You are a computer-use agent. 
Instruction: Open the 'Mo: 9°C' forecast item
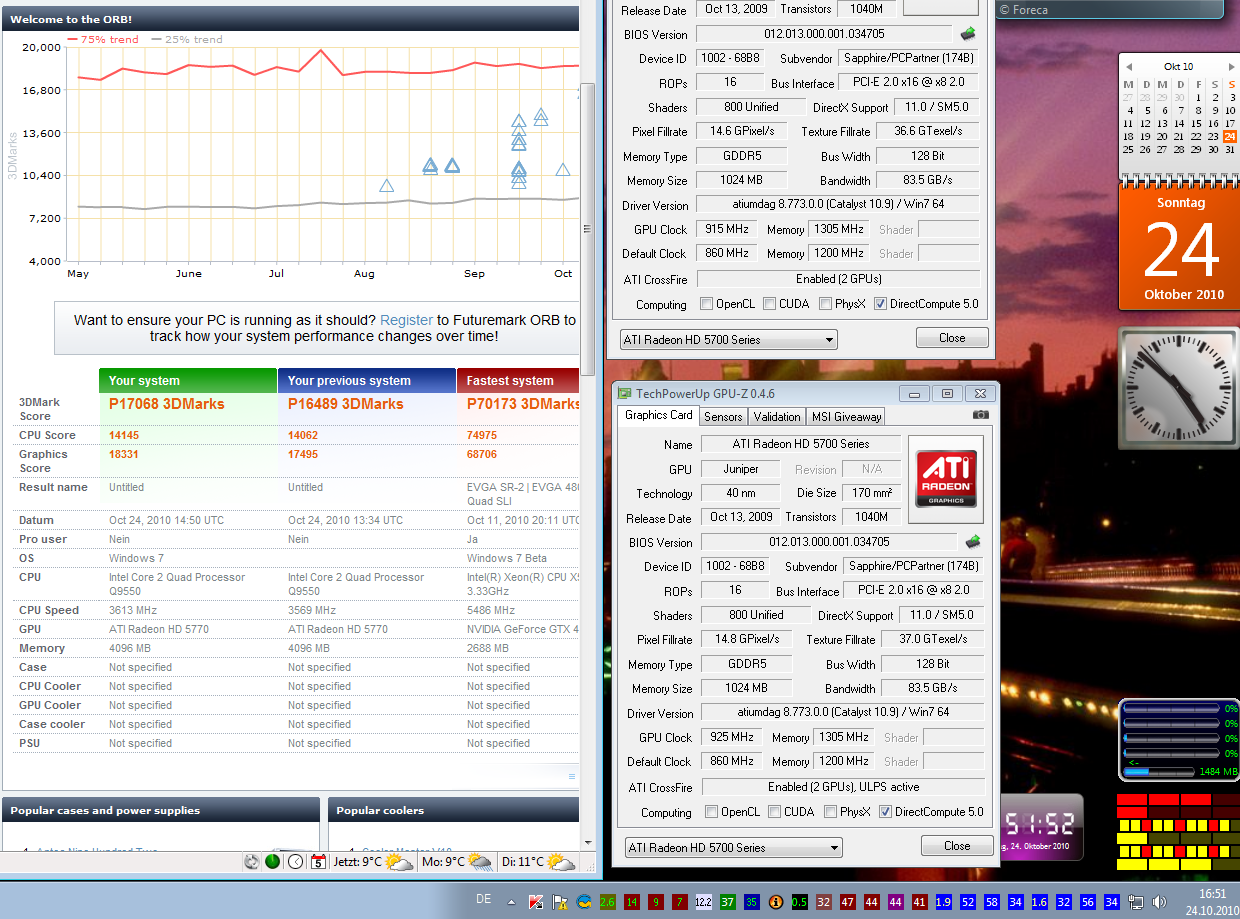click(458, 861)
